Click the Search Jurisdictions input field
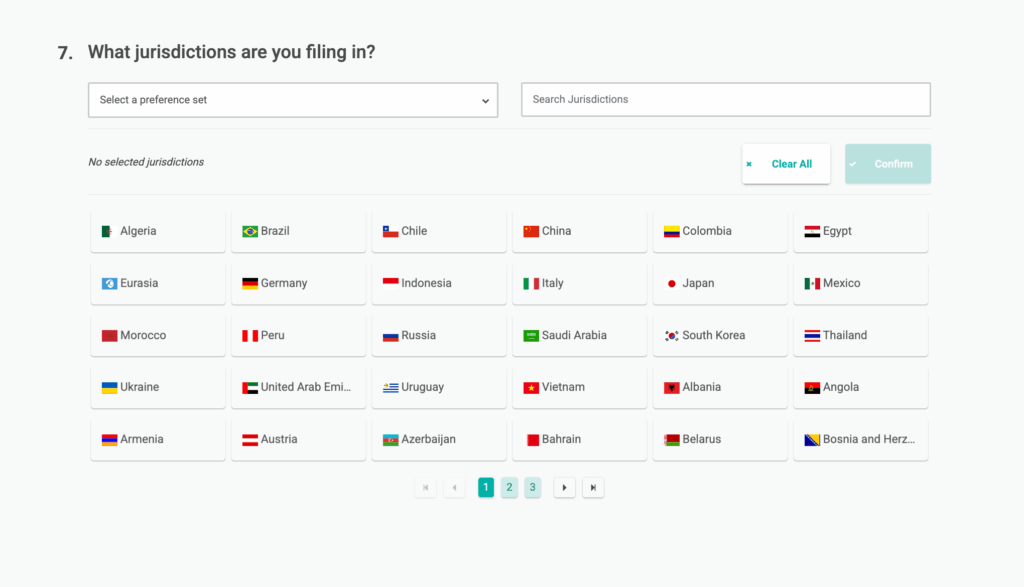The height and width of the screenshot is (587, 1024). pos(725,99)
